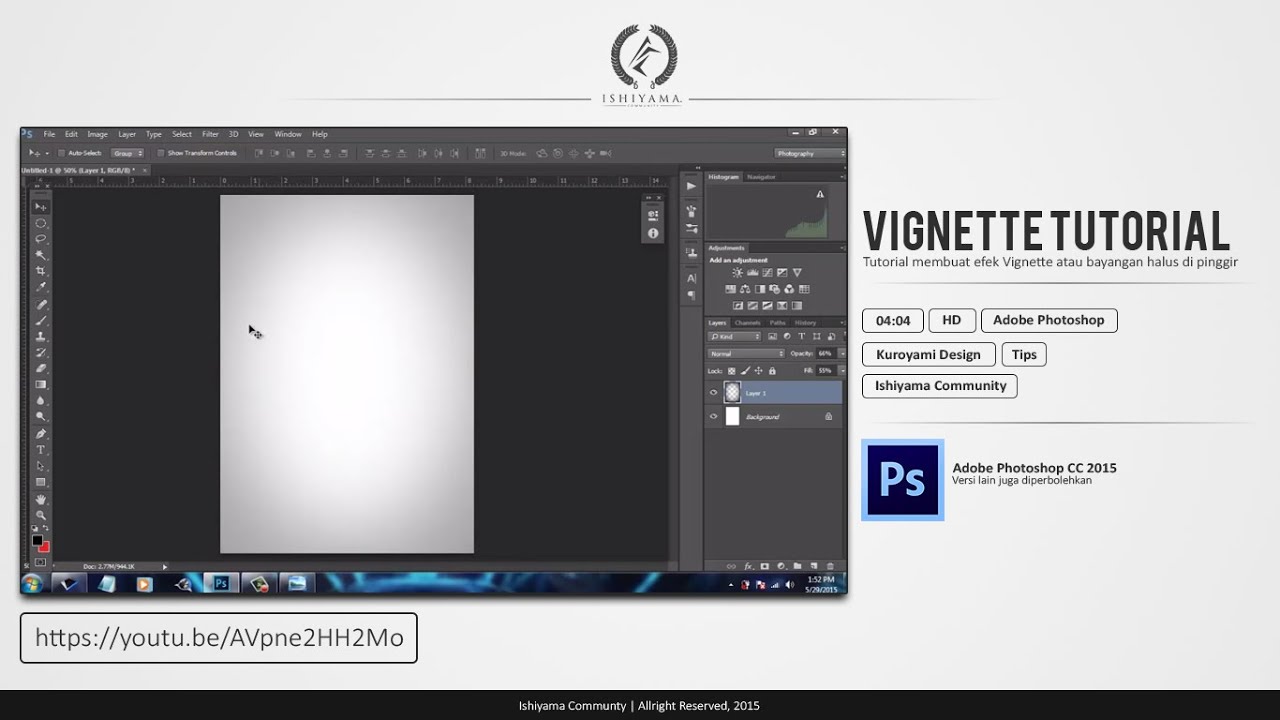Viewport: 1280px width, 720px height.
Task: Click the layer style fx icon
Action: (x=747, y=566)
